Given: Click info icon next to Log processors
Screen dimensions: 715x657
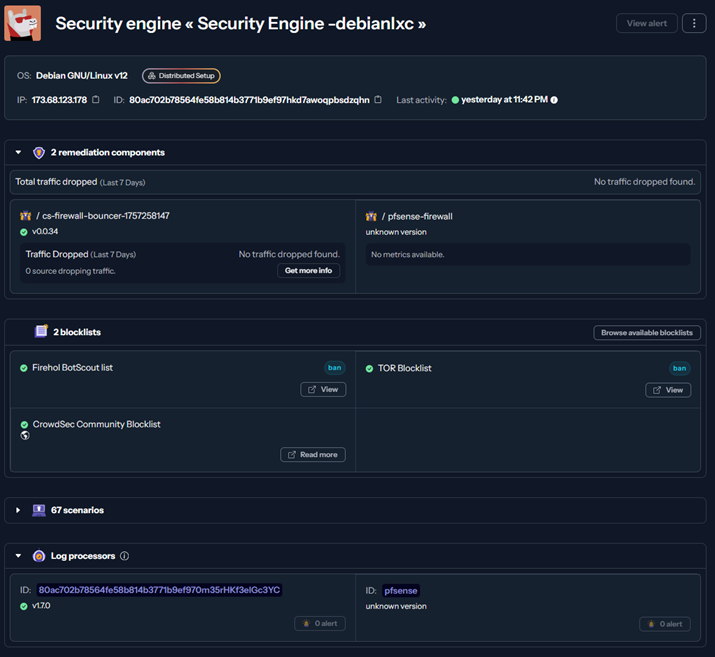Looking at the screenshot, I should tap(124, 556).
